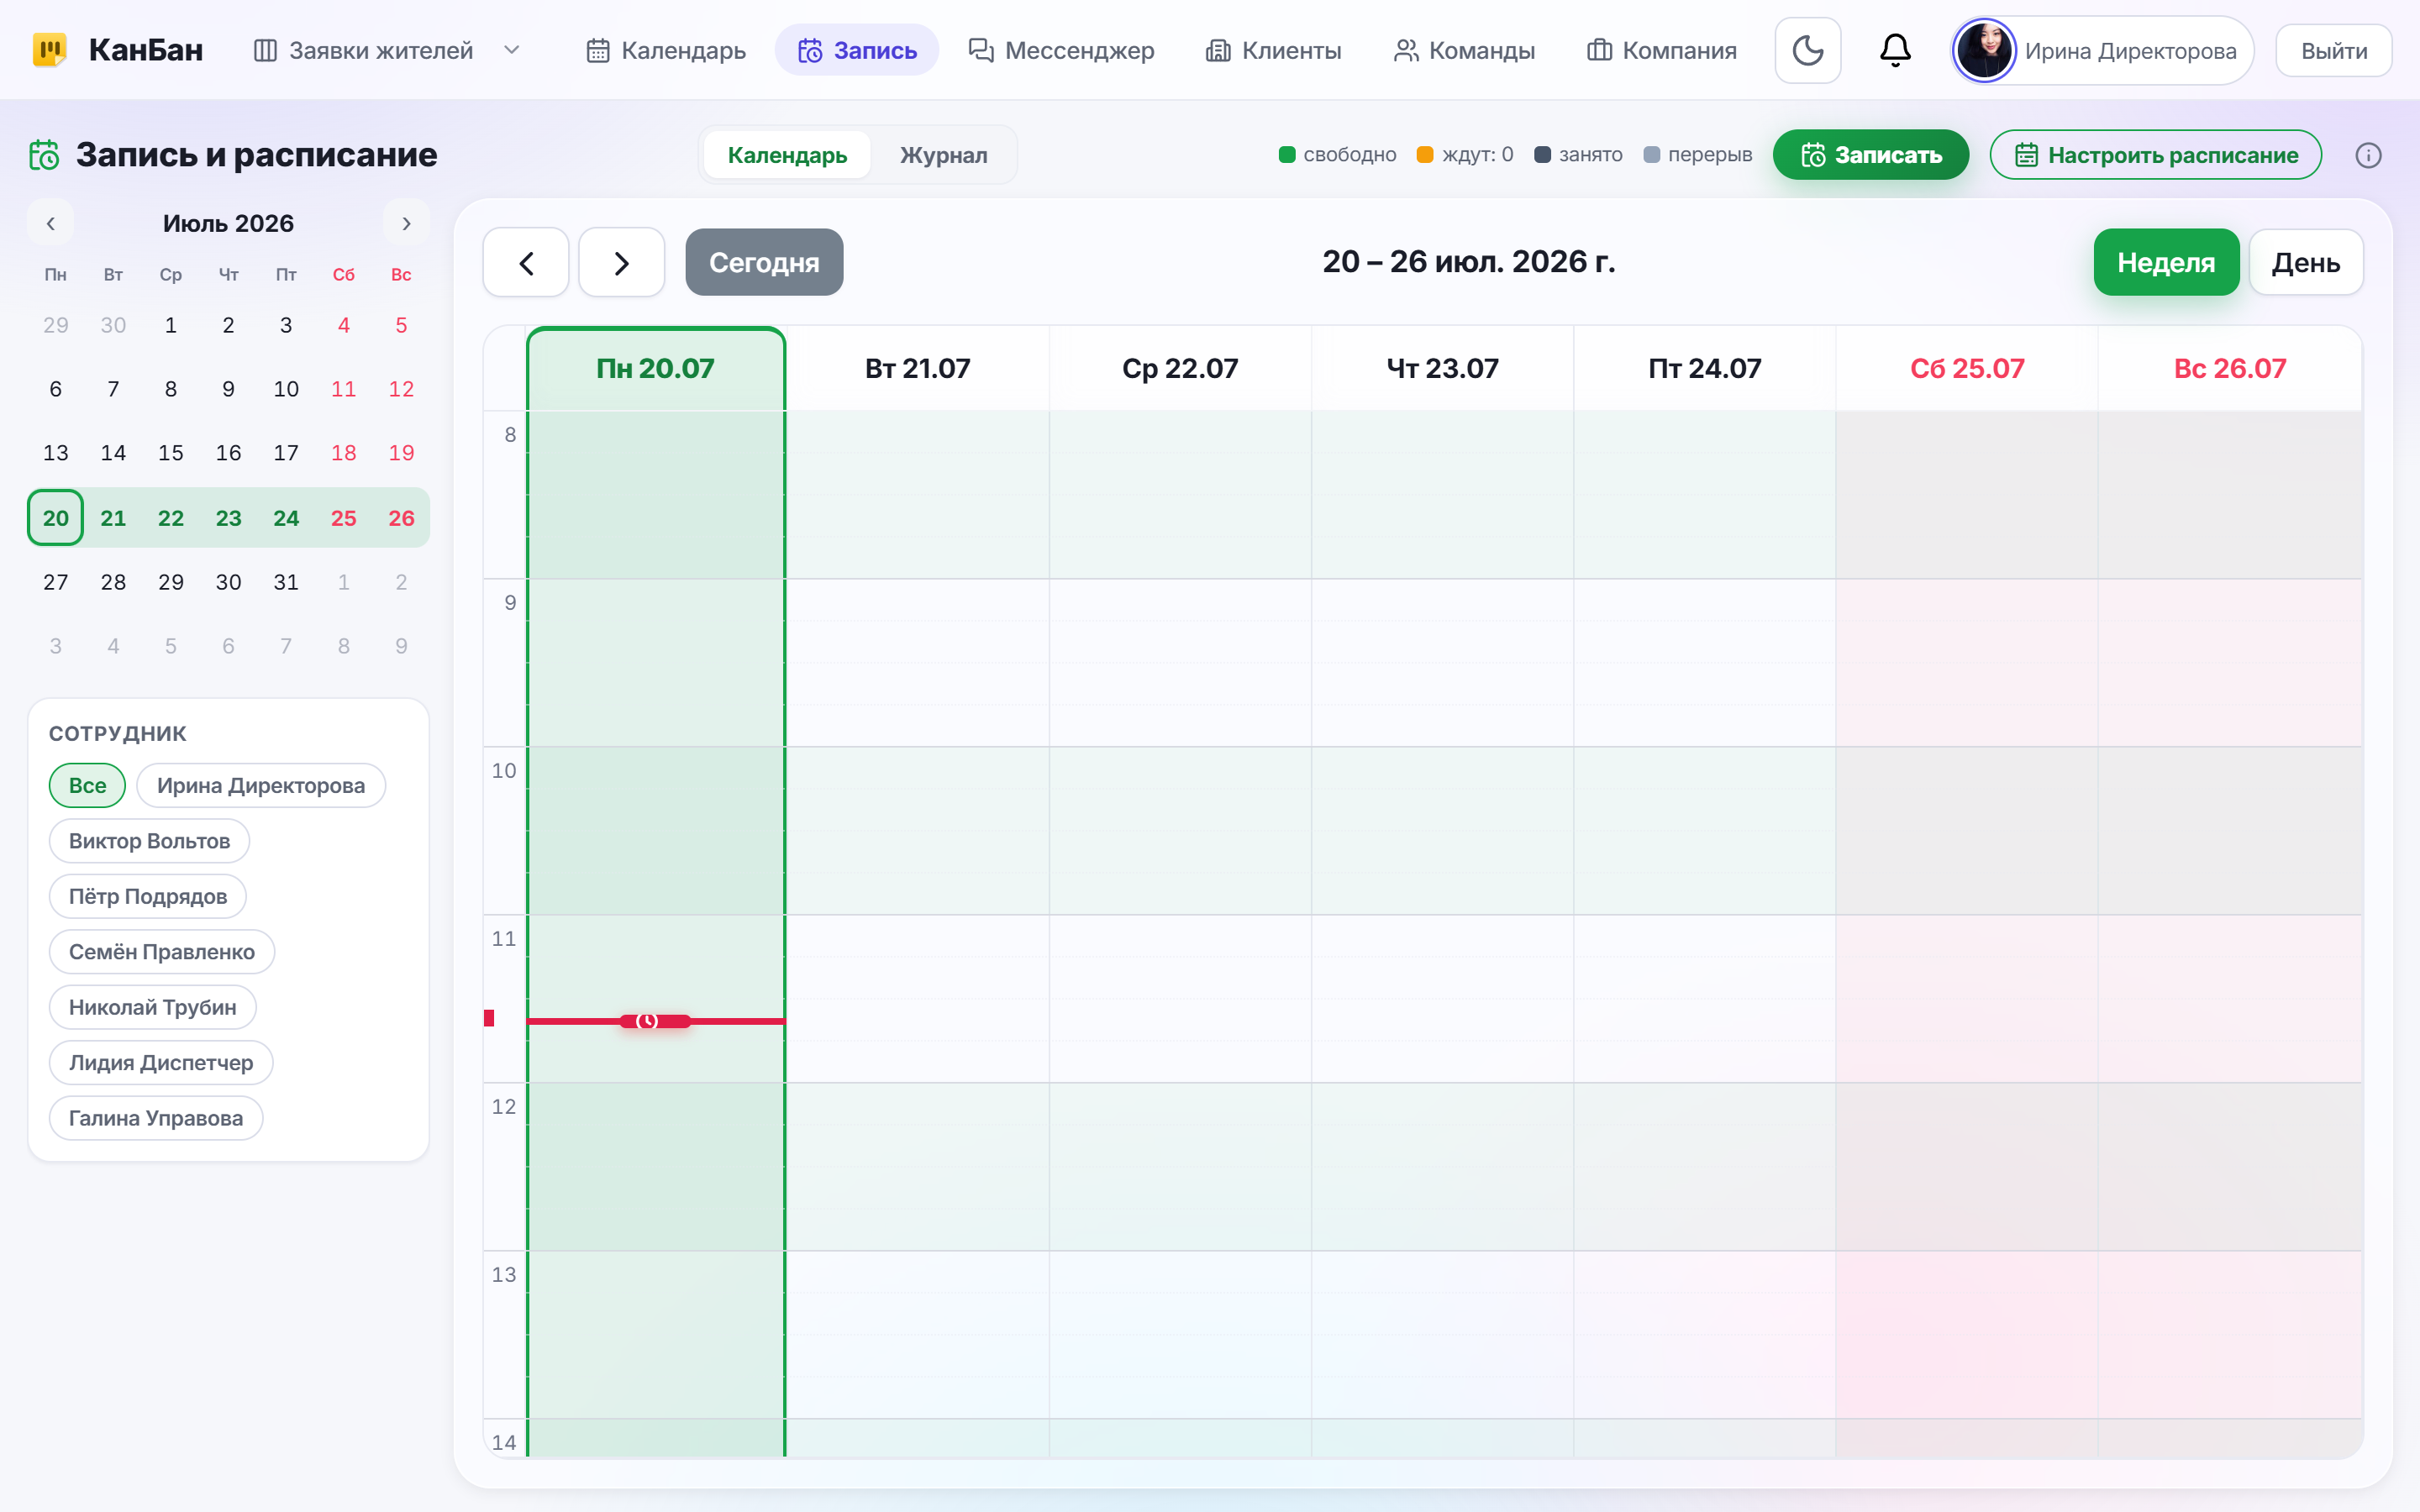
Task: Open Настроить расписание
Action: (2155, 155)
